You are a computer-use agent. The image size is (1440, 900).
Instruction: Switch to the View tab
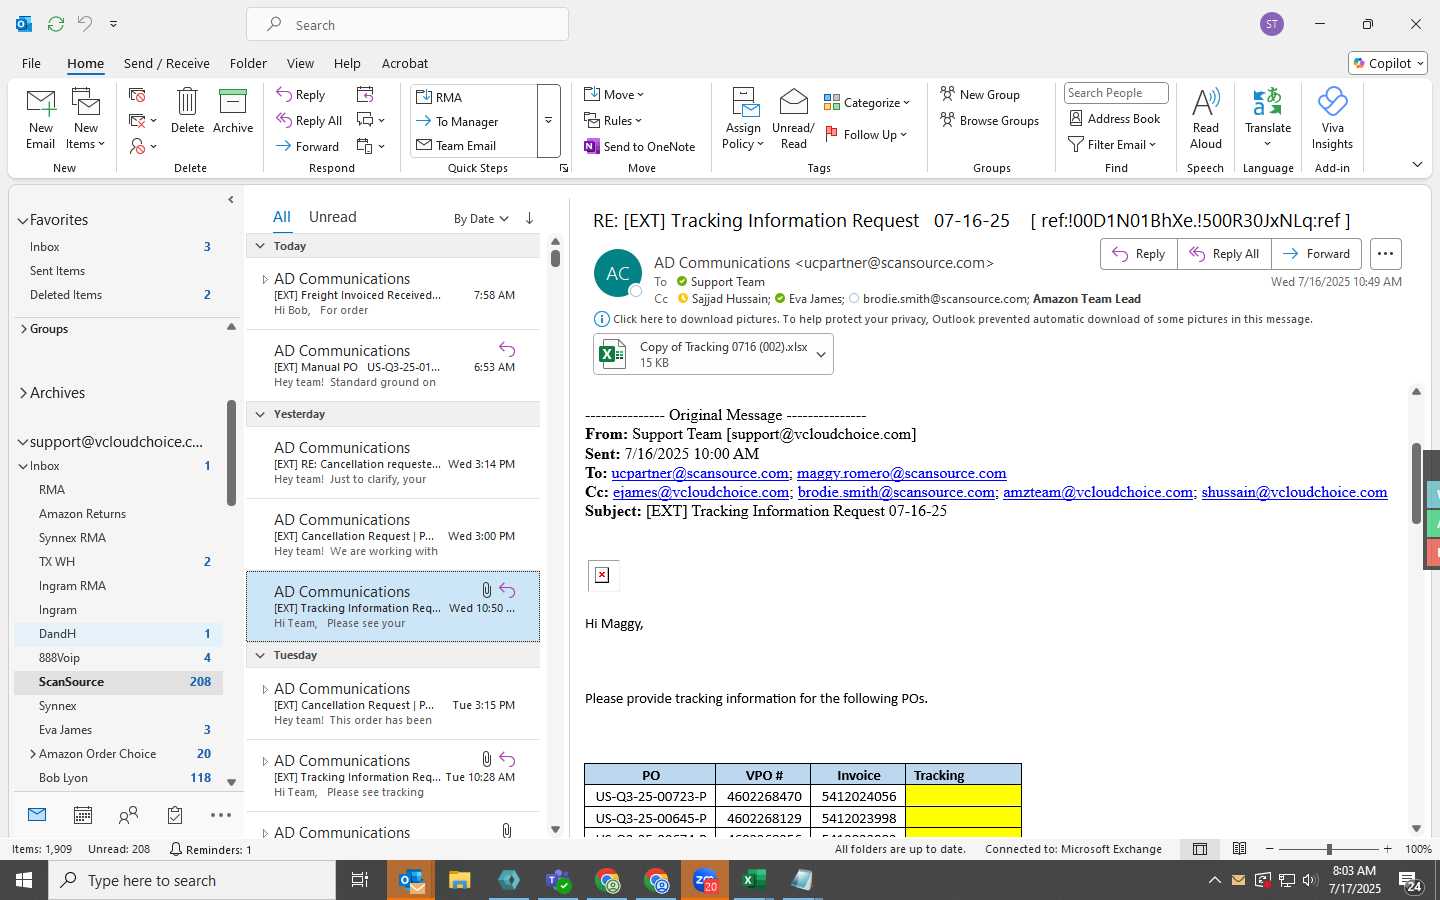pos(300,63)
